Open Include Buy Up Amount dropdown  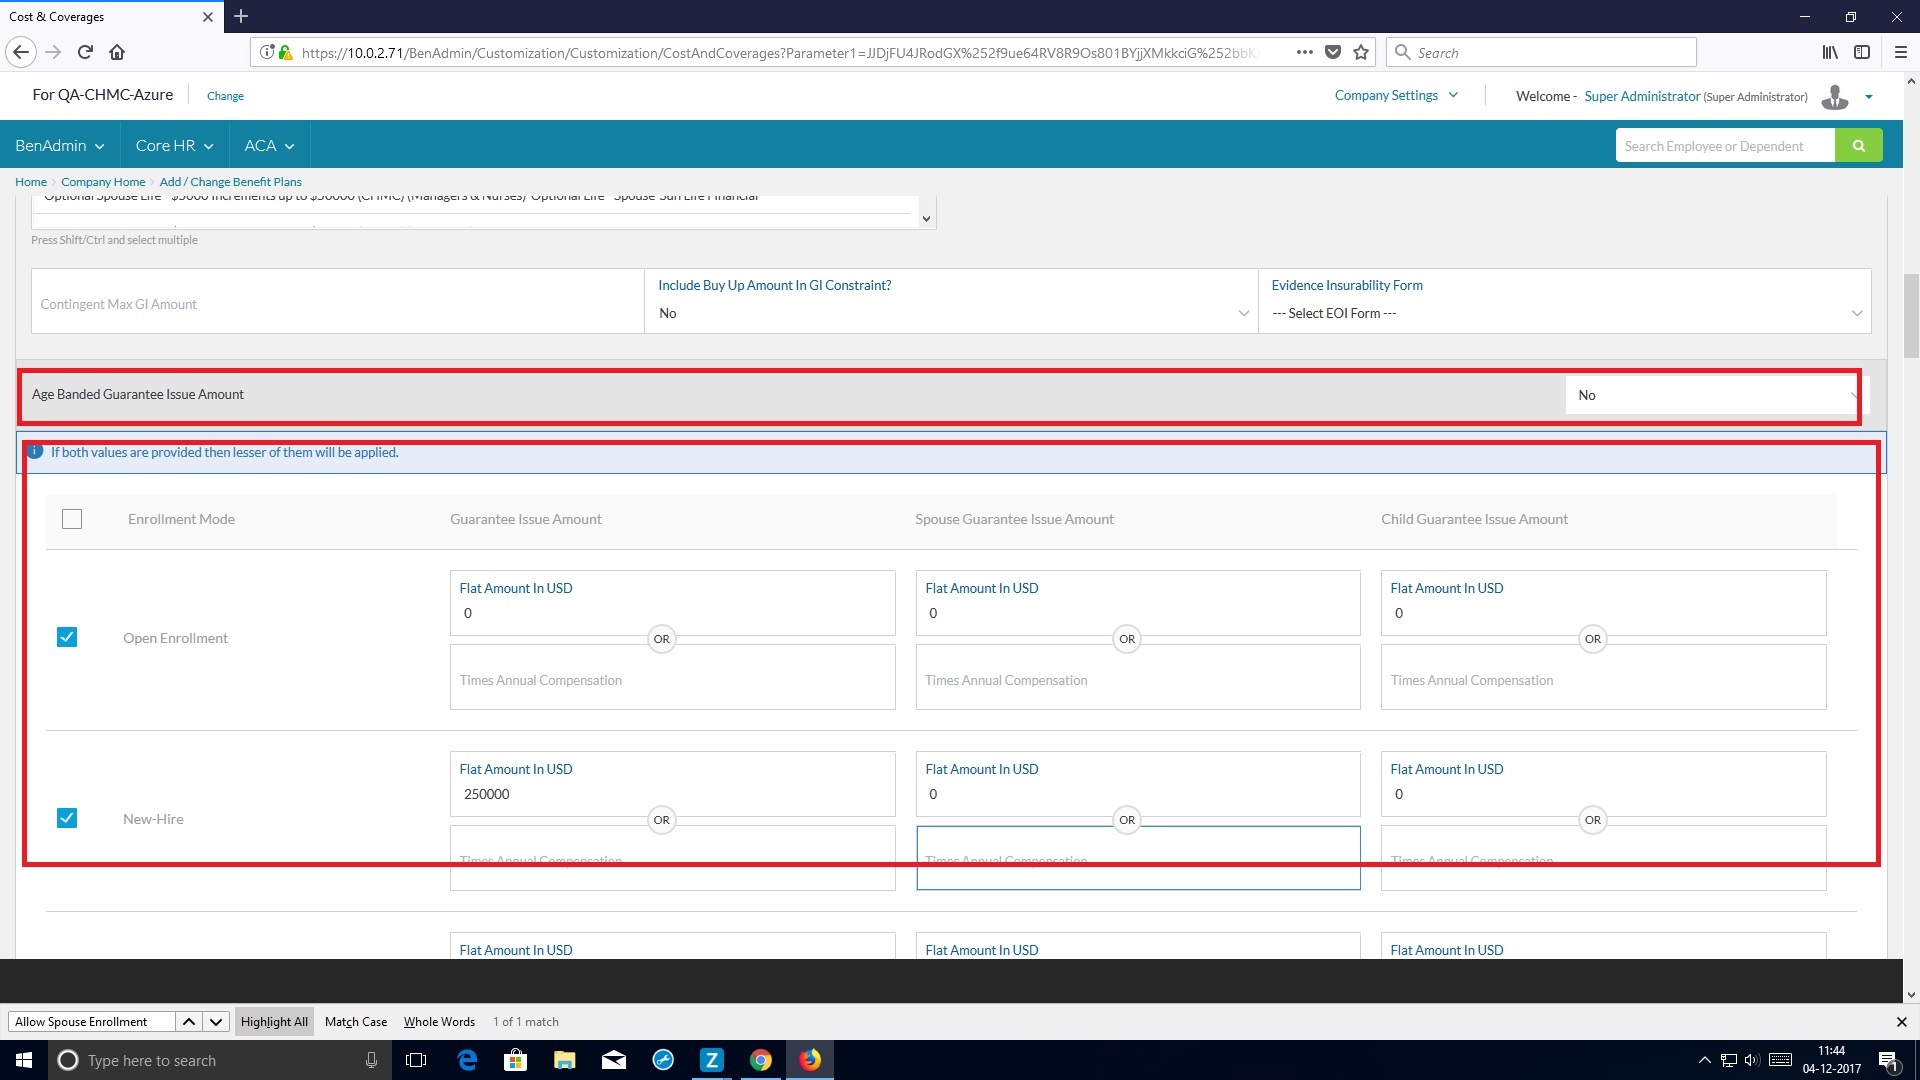coord(951,313)
